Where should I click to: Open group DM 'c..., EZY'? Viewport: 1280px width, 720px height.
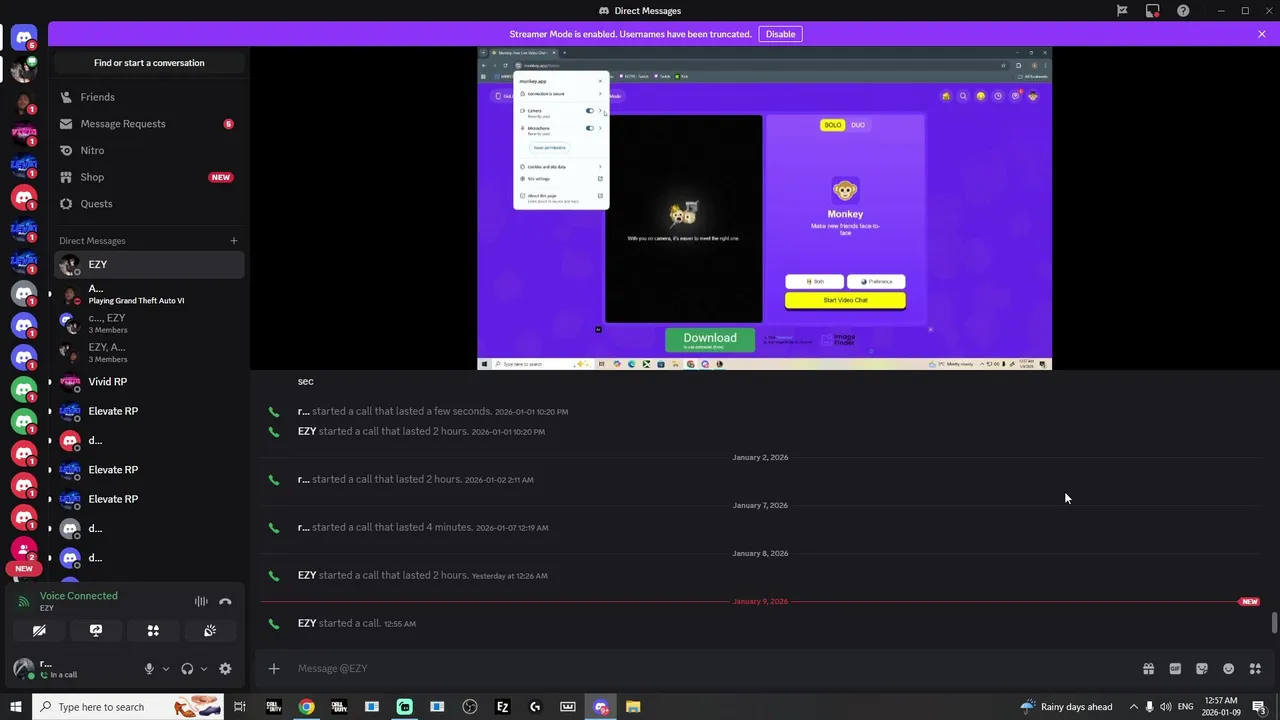(x=149, y=323)
